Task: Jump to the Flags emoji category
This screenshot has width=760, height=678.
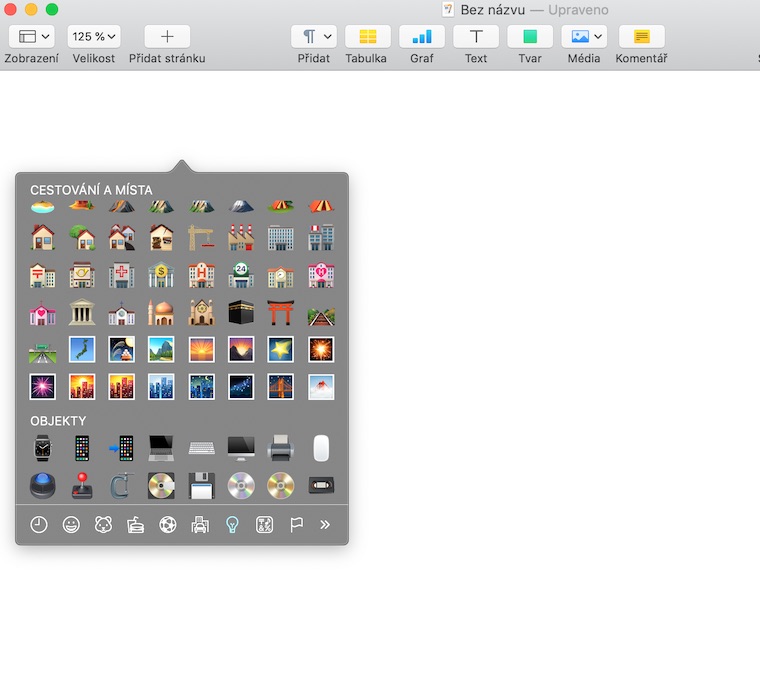Action: click(296, 525)
